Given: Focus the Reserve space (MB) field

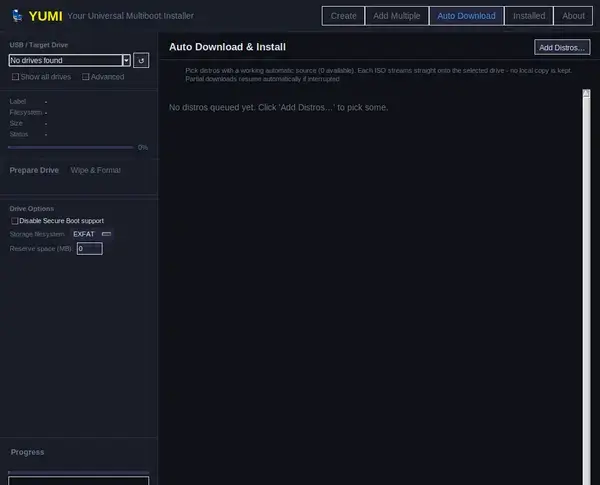Looking at the screenshot, I should (x=90, y=248).
